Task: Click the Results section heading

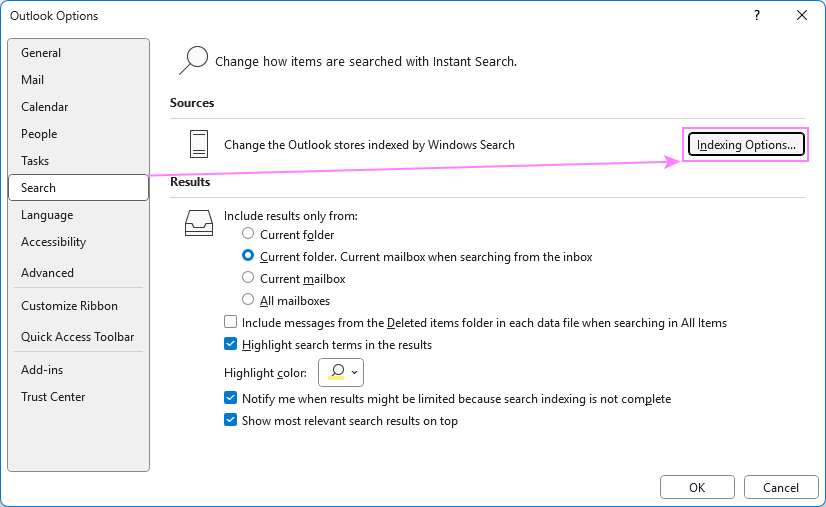Action: coord(190,182)
